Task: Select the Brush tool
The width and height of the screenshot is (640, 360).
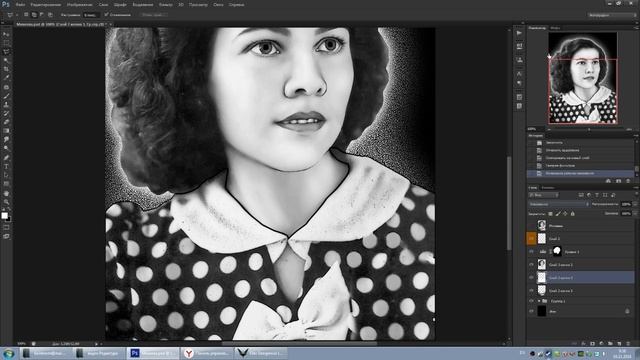Action: (6, 96)
